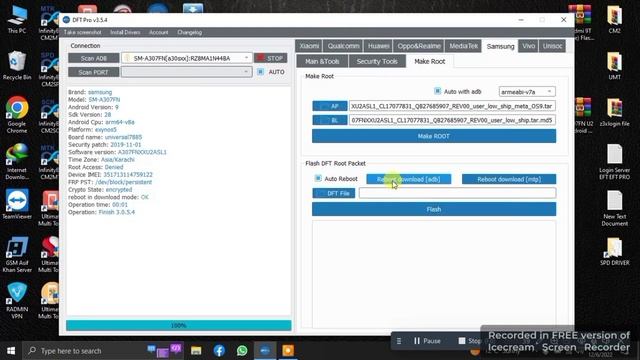Image resolution: width=640 pixels, height=360 pixels.
Task: Open orange recorder app in taskbar
Action: [x=288, y=351]
